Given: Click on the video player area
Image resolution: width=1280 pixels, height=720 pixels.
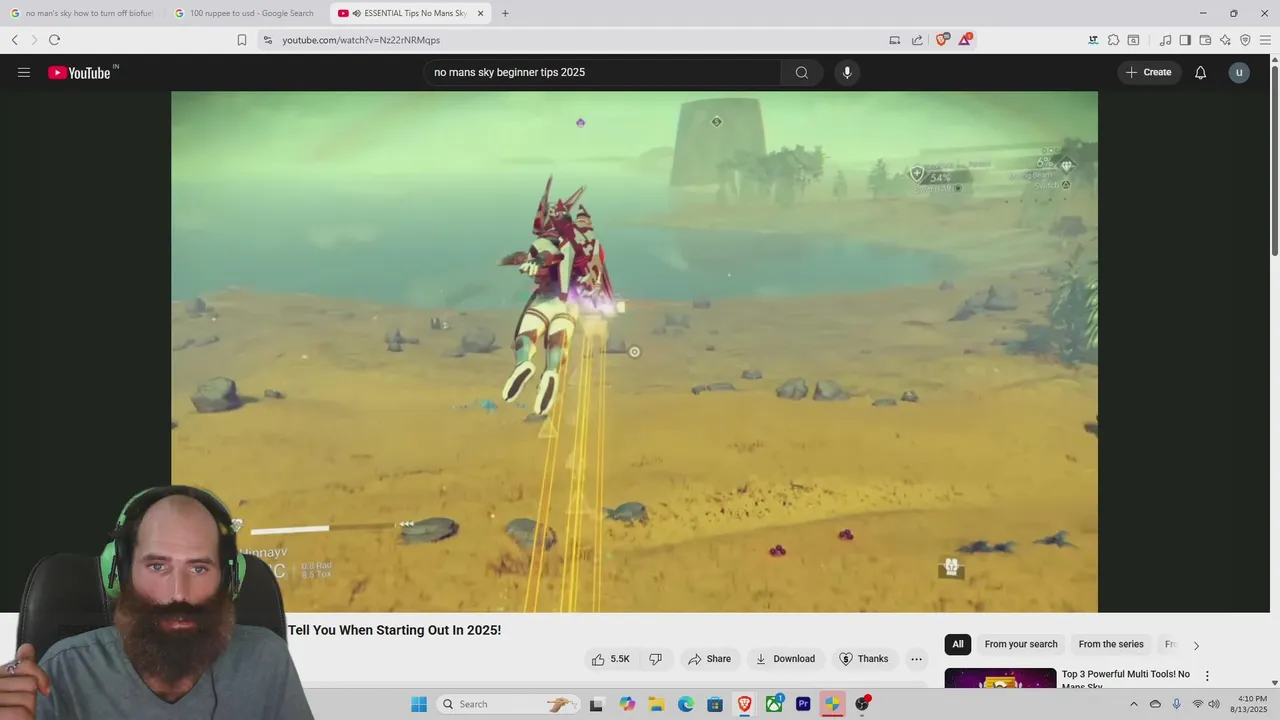Looking at the screenshot, I should [634, 352].
